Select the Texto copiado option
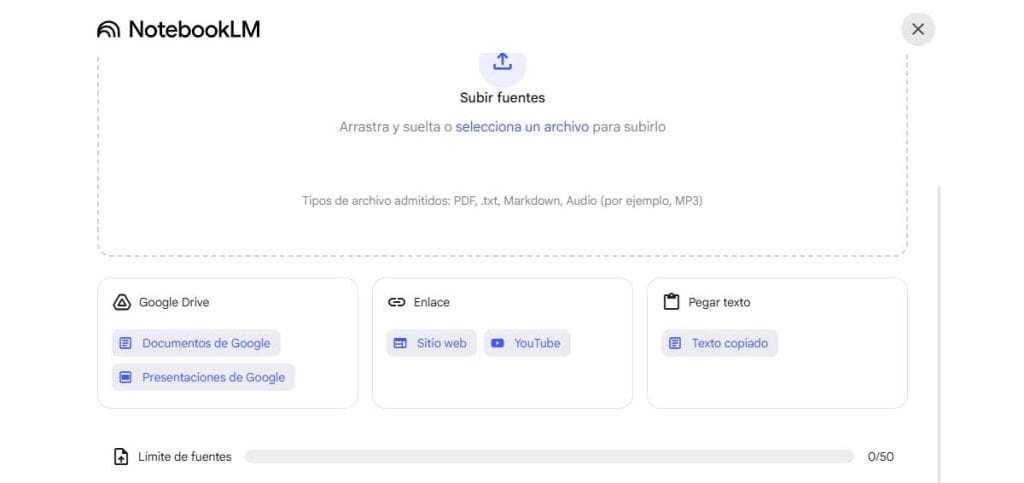 (x=729, y=343)
